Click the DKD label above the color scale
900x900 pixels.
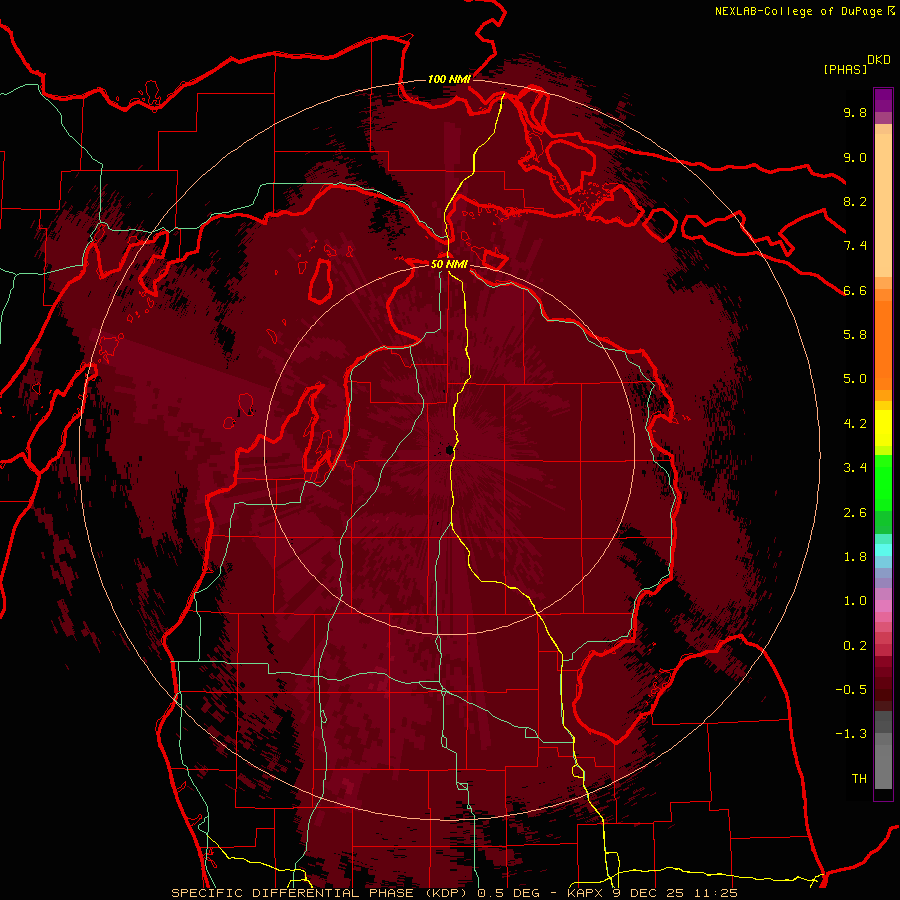(x=879, y=60)
